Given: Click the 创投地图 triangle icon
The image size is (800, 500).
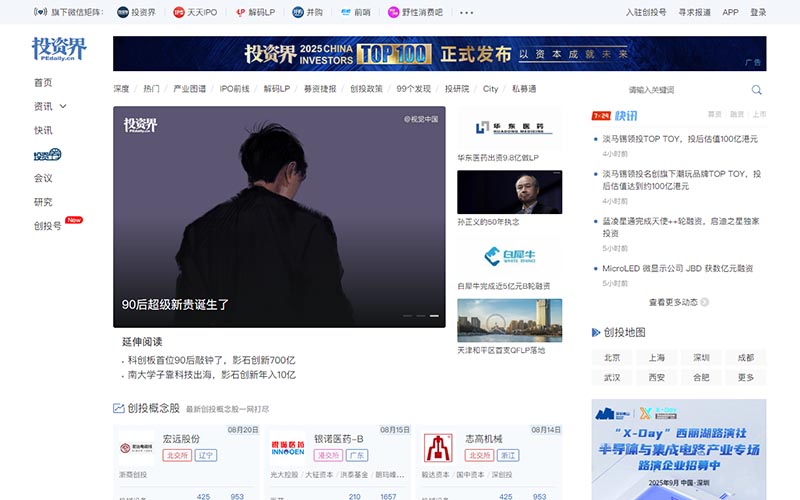Looking at the screenshot, I should tap(596, 333).
